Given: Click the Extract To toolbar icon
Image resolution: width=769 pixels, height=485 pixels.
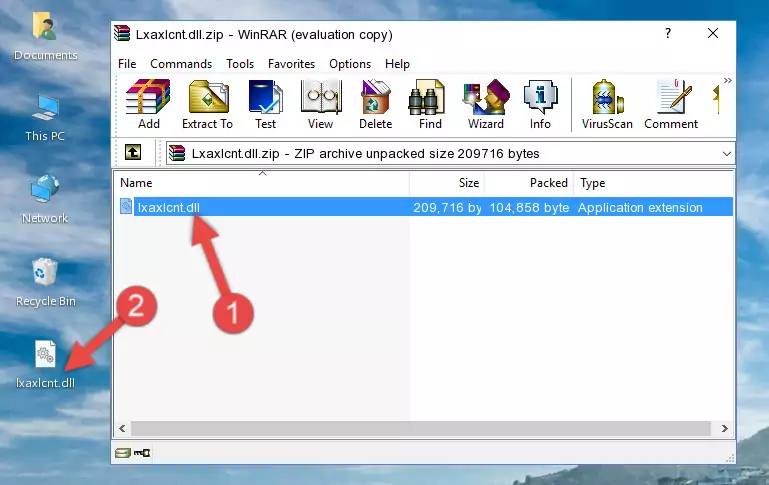Looking at the screenshot, I should [207, 104].
